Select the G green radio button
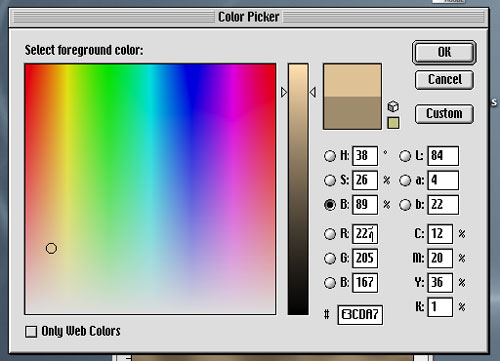This screenshot has height=361, width=500. click(330, 258)
